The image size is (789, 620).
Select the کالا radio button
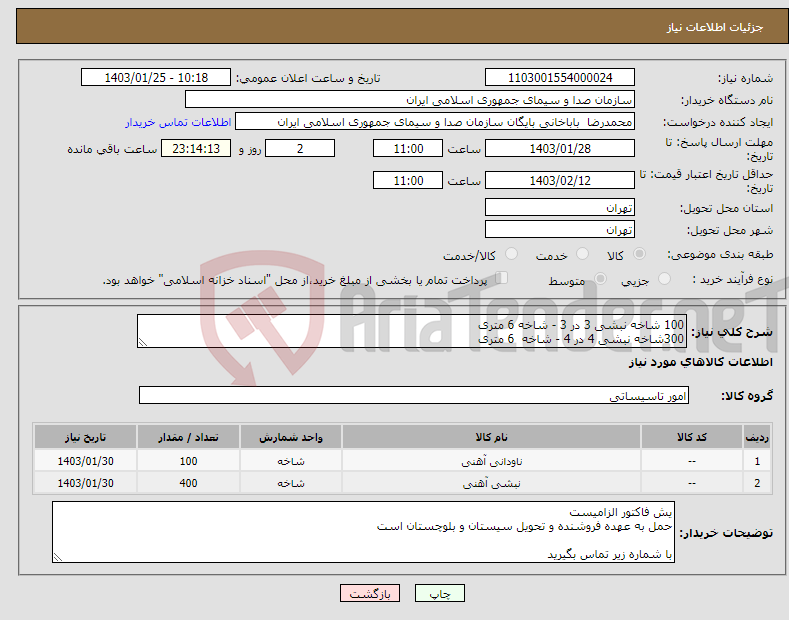[639, 254]
